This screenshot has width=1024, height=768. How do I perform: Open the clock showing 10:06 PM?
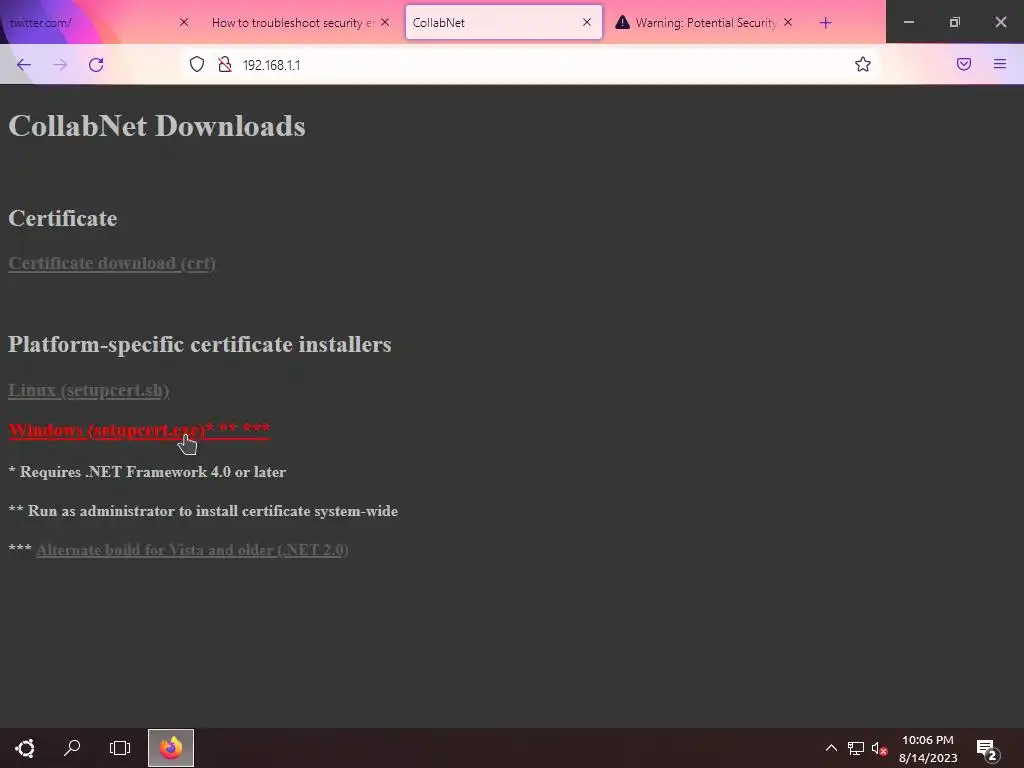click(927, 748)
